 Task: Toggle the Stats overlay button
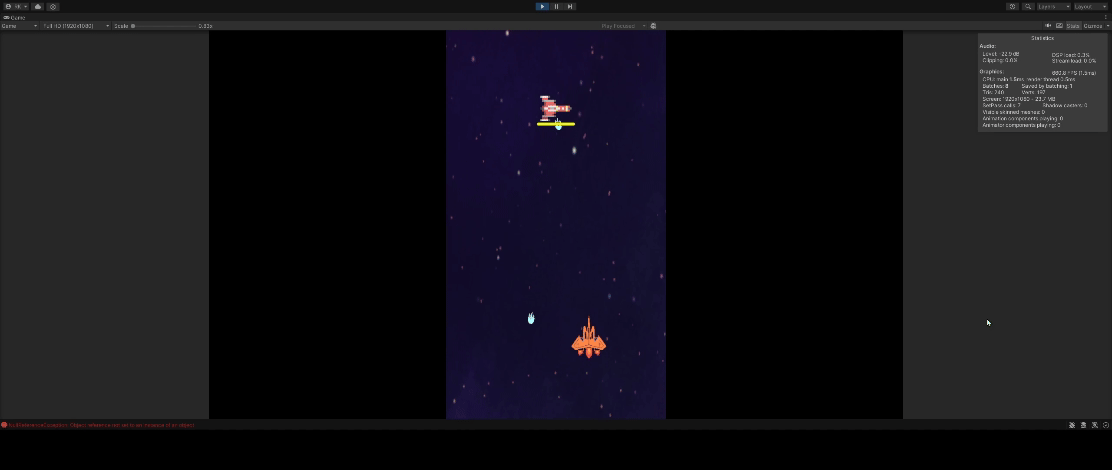1073,26
